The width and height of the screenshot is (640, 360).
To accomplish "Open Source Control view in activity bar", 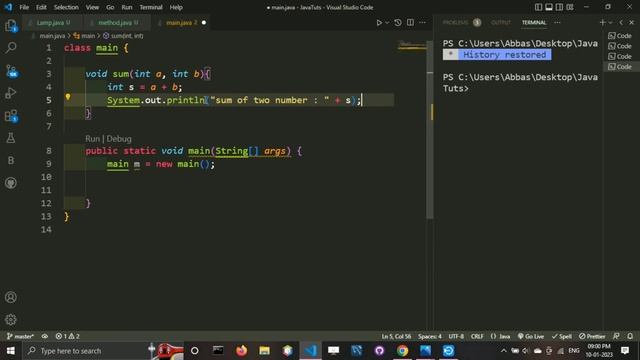I will coord(11,71).
